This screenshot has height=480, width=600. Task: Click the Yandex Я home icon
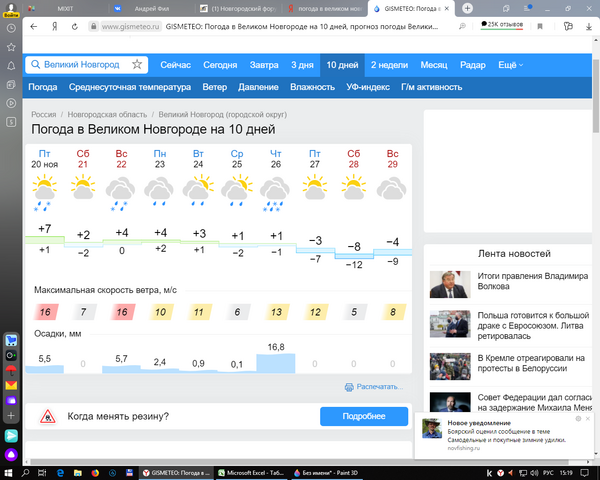point(54,28)
